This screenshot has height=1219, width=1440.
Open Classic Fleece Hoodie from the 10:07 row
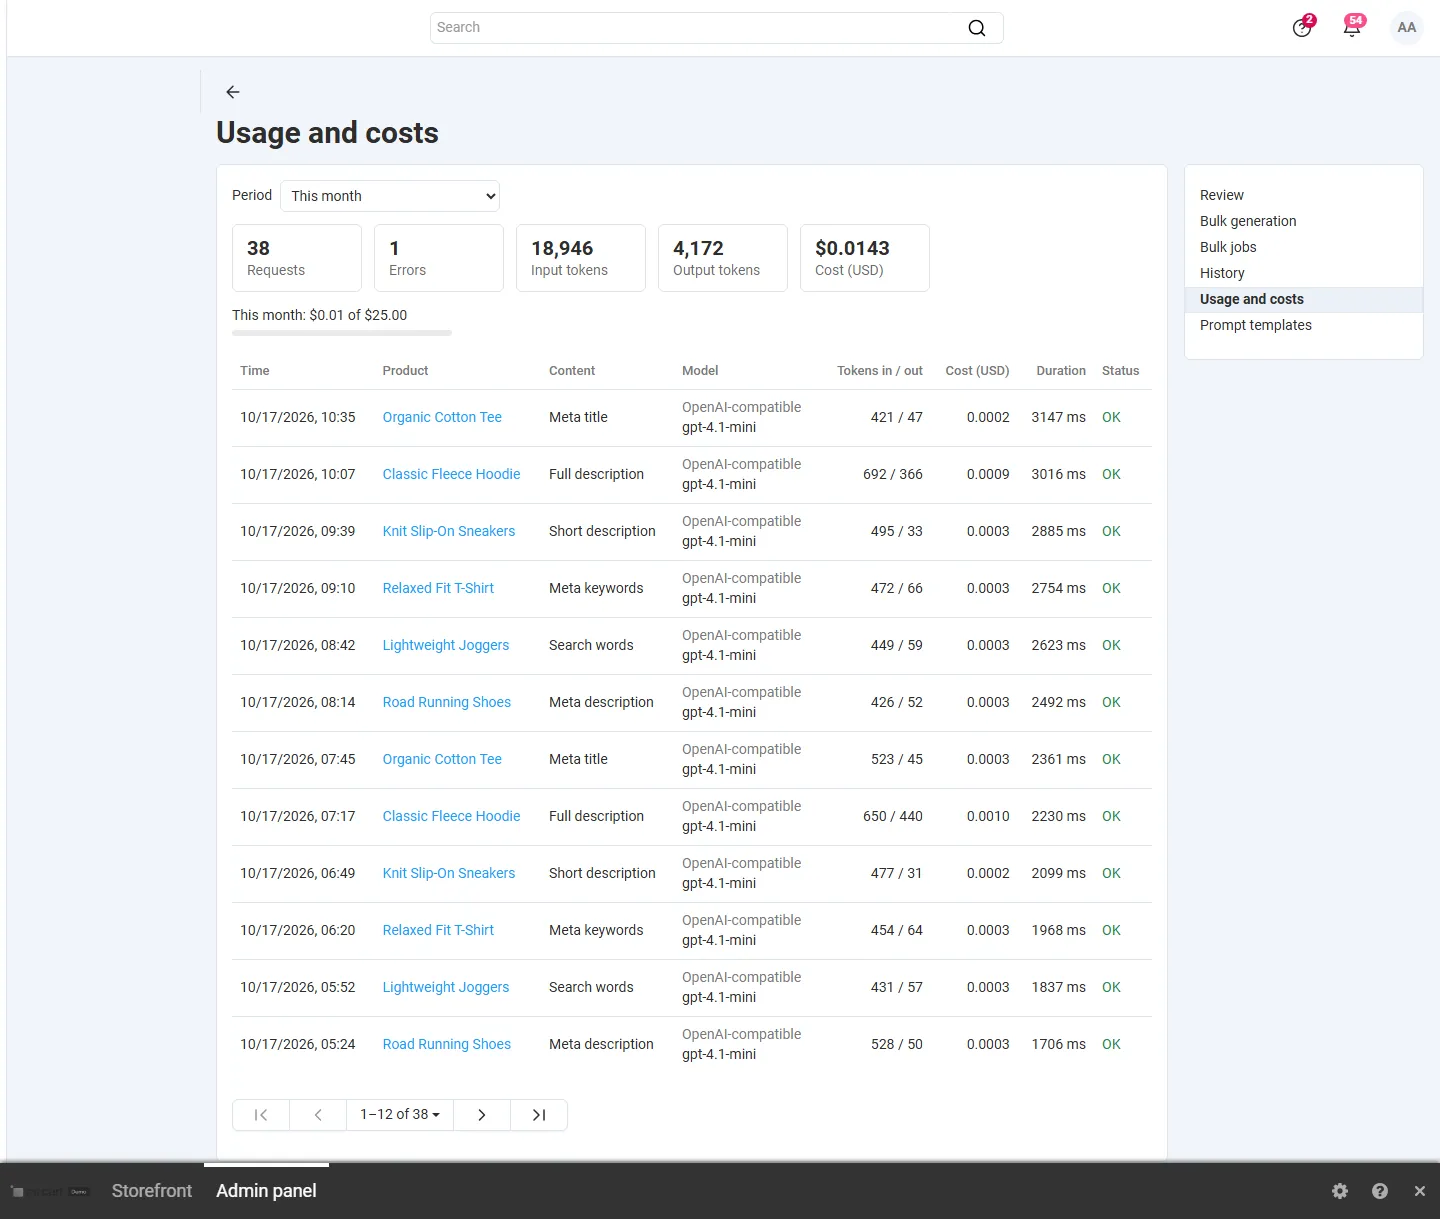coord(451,474)
